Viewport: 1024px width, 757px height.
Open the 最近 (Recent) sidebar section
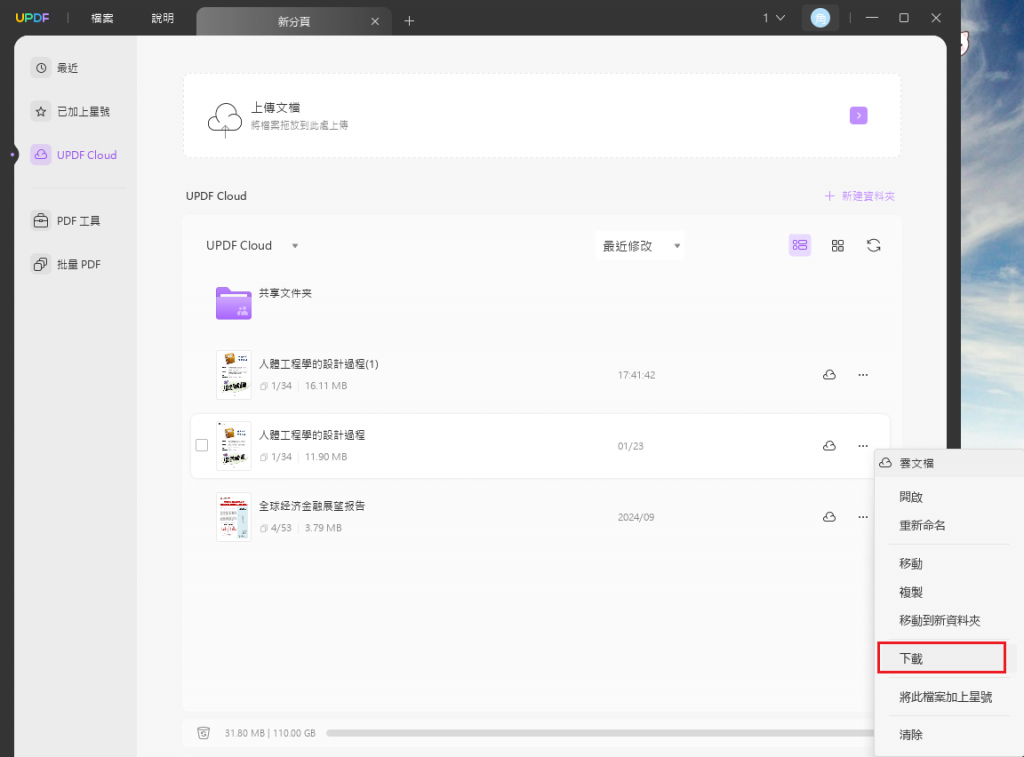point(56,68)
